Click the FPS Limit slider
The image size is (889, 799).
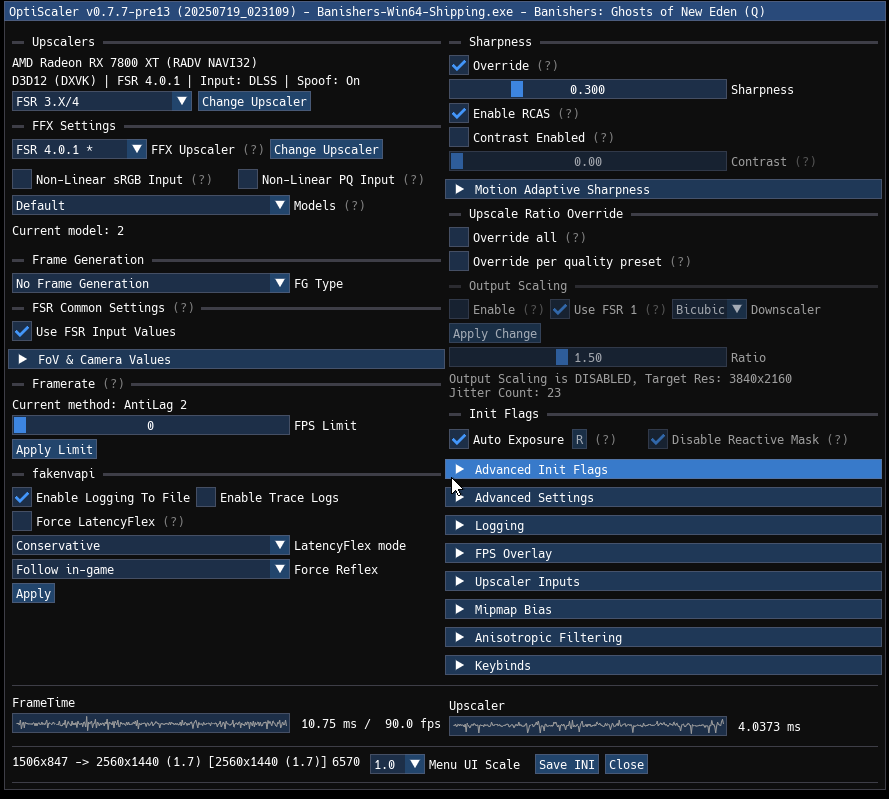[x=151, y=425]
